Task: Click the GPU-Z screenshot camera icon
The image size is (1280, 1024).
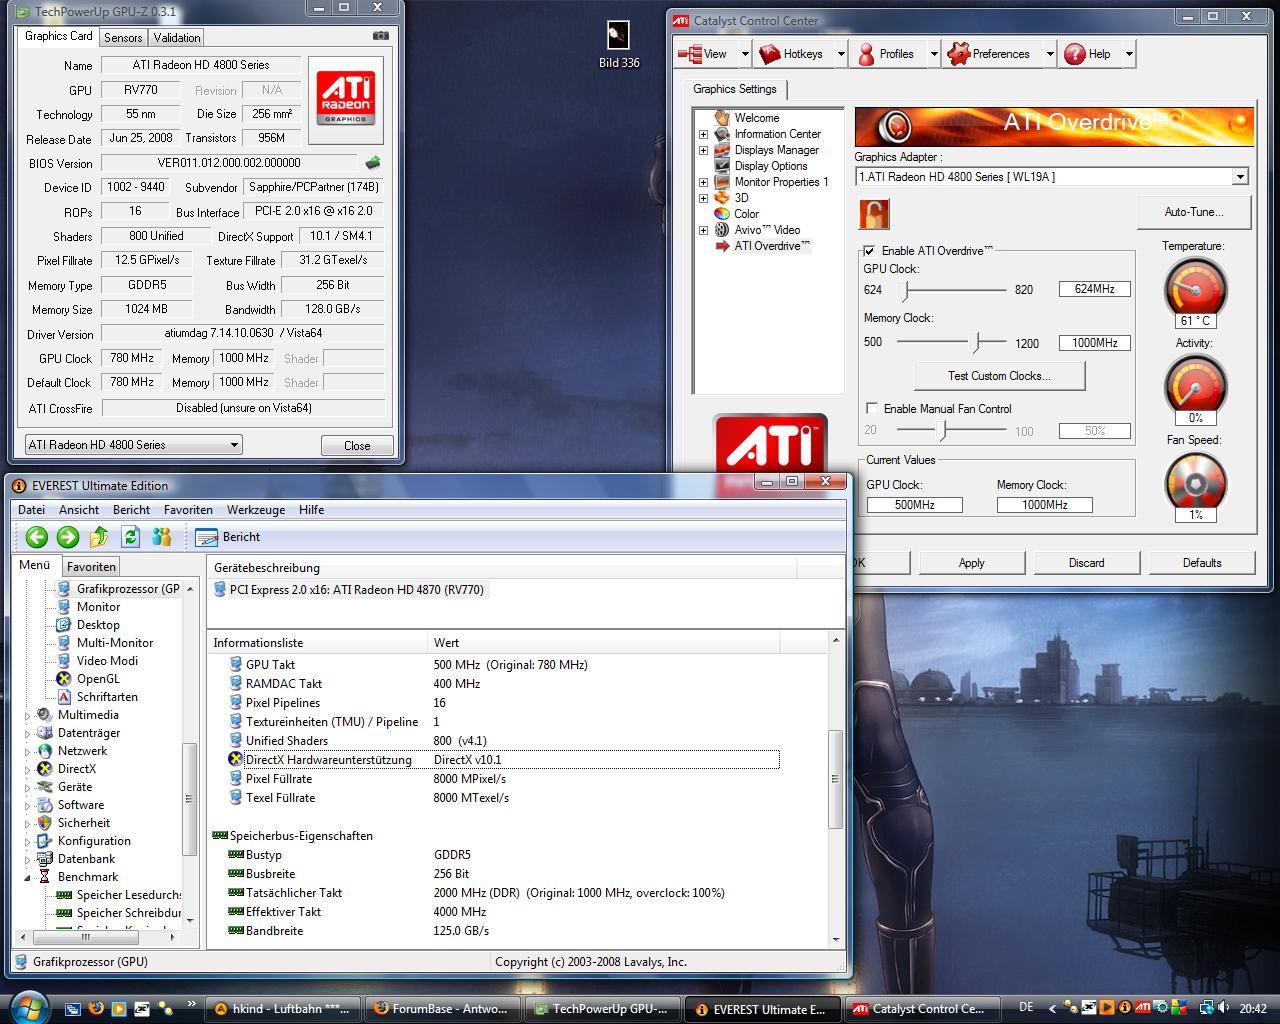Action: pyautogui.click(x=380, y=36)
